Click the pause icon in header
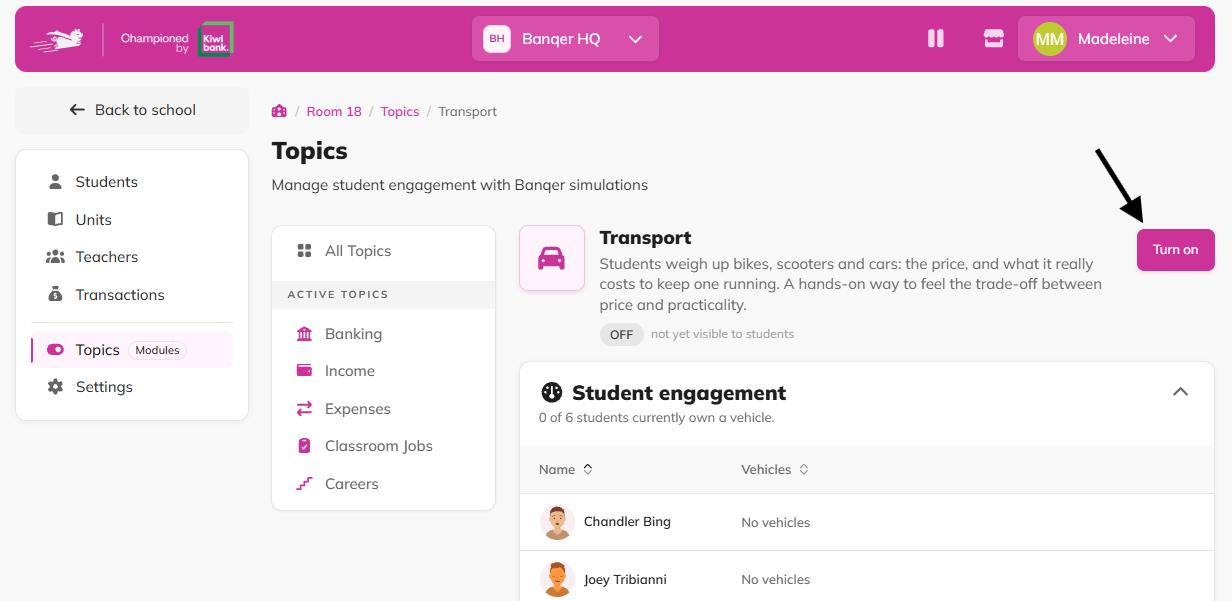Viewport: 1232px width, 601px height. tap(936, 39)
